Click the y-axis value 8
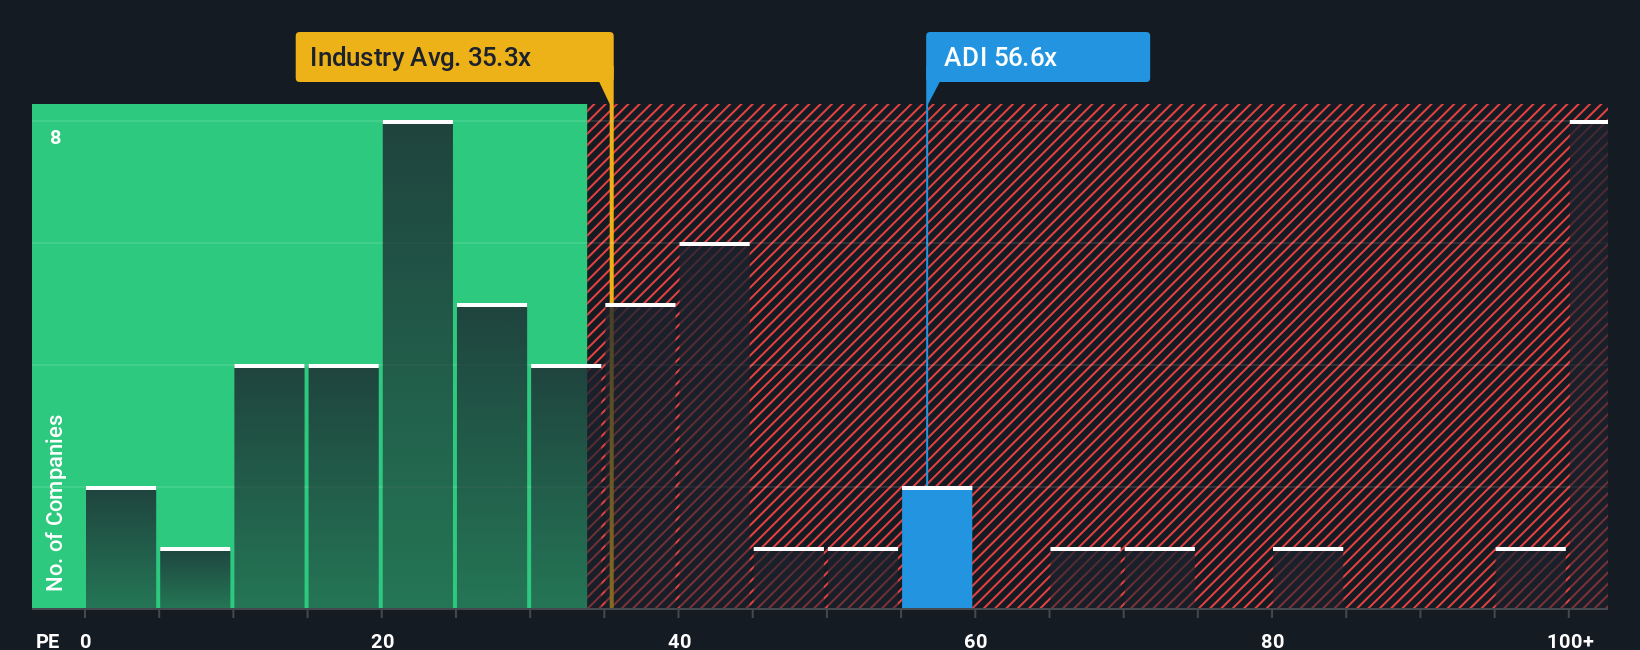 [56, 137]
